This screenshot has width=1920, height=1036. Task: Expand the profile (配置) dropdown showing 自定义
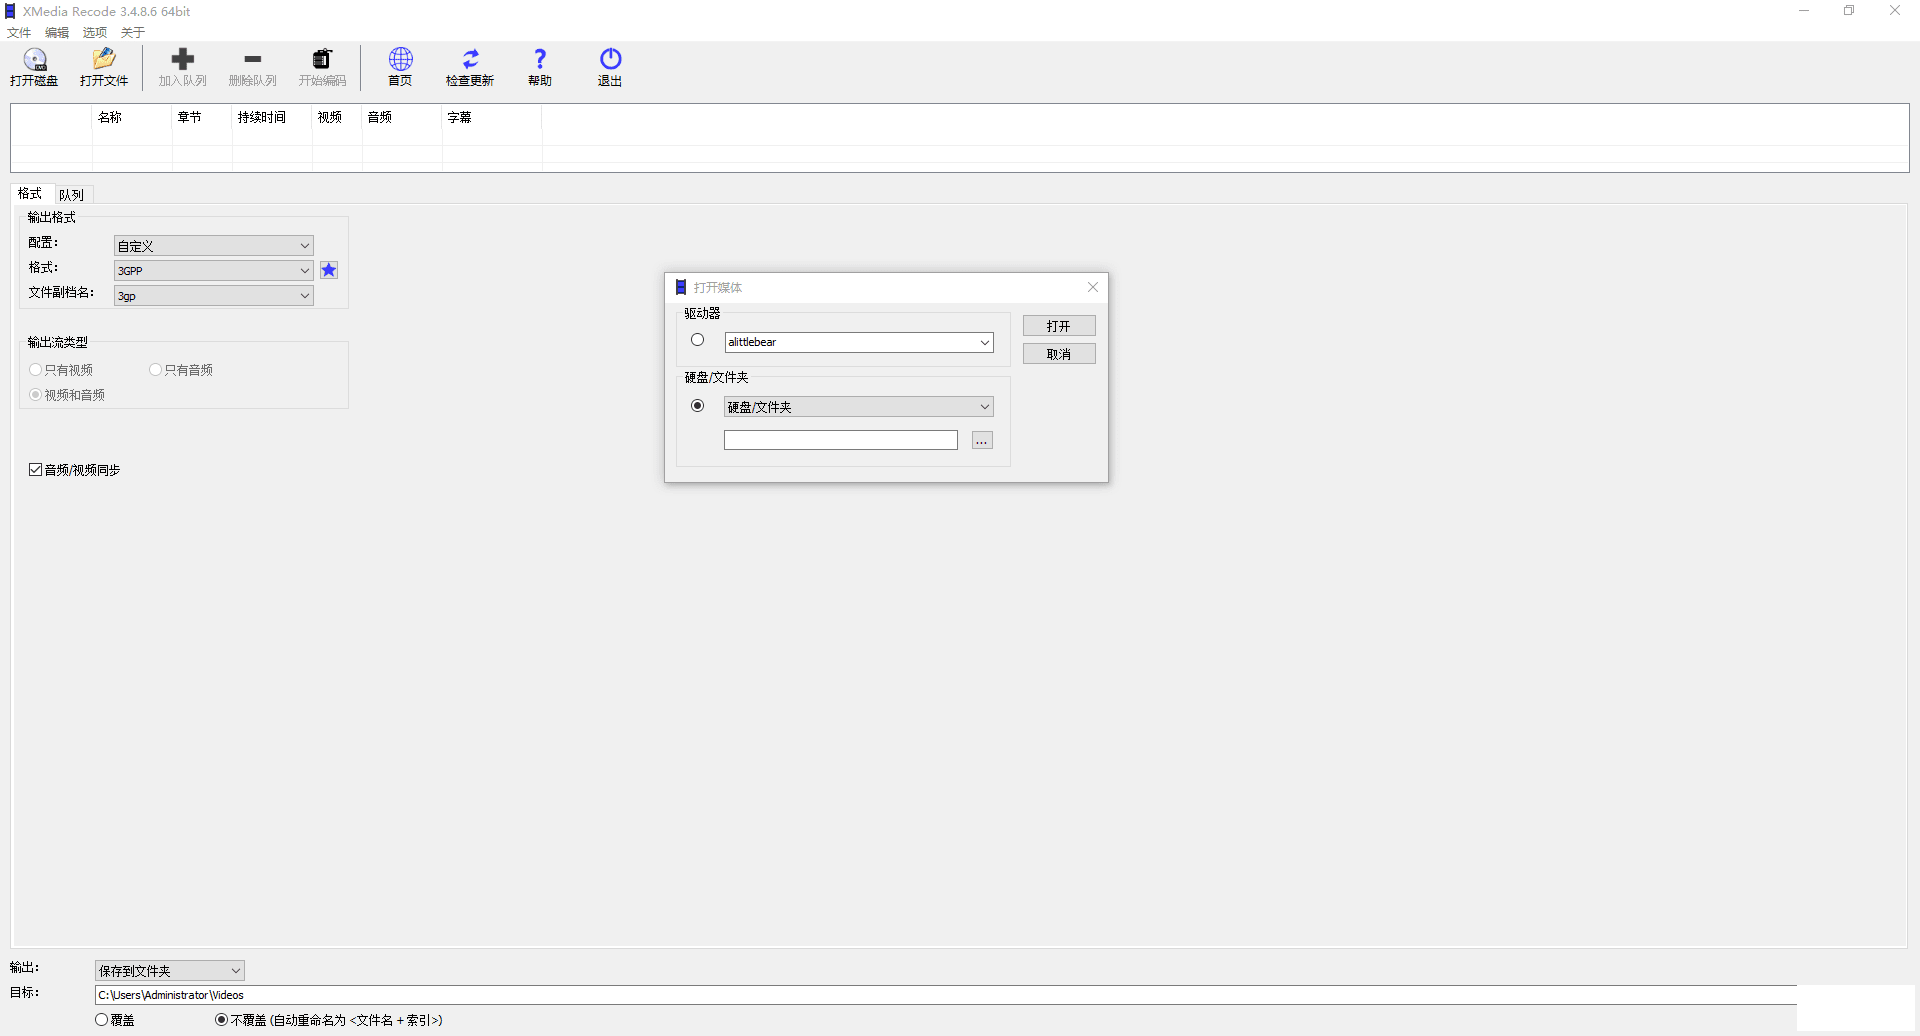[214, 246]
